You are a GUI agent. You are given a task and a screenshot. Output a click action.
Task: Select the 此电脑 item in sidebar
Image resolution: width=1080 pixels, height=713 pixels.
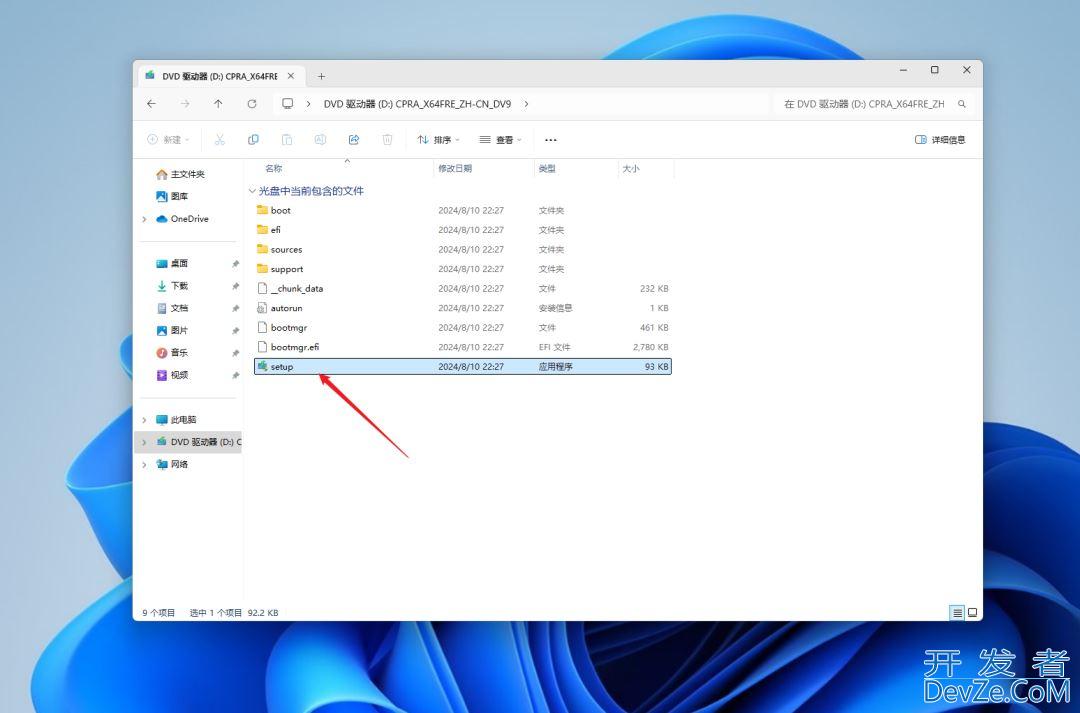coord(183,420)
